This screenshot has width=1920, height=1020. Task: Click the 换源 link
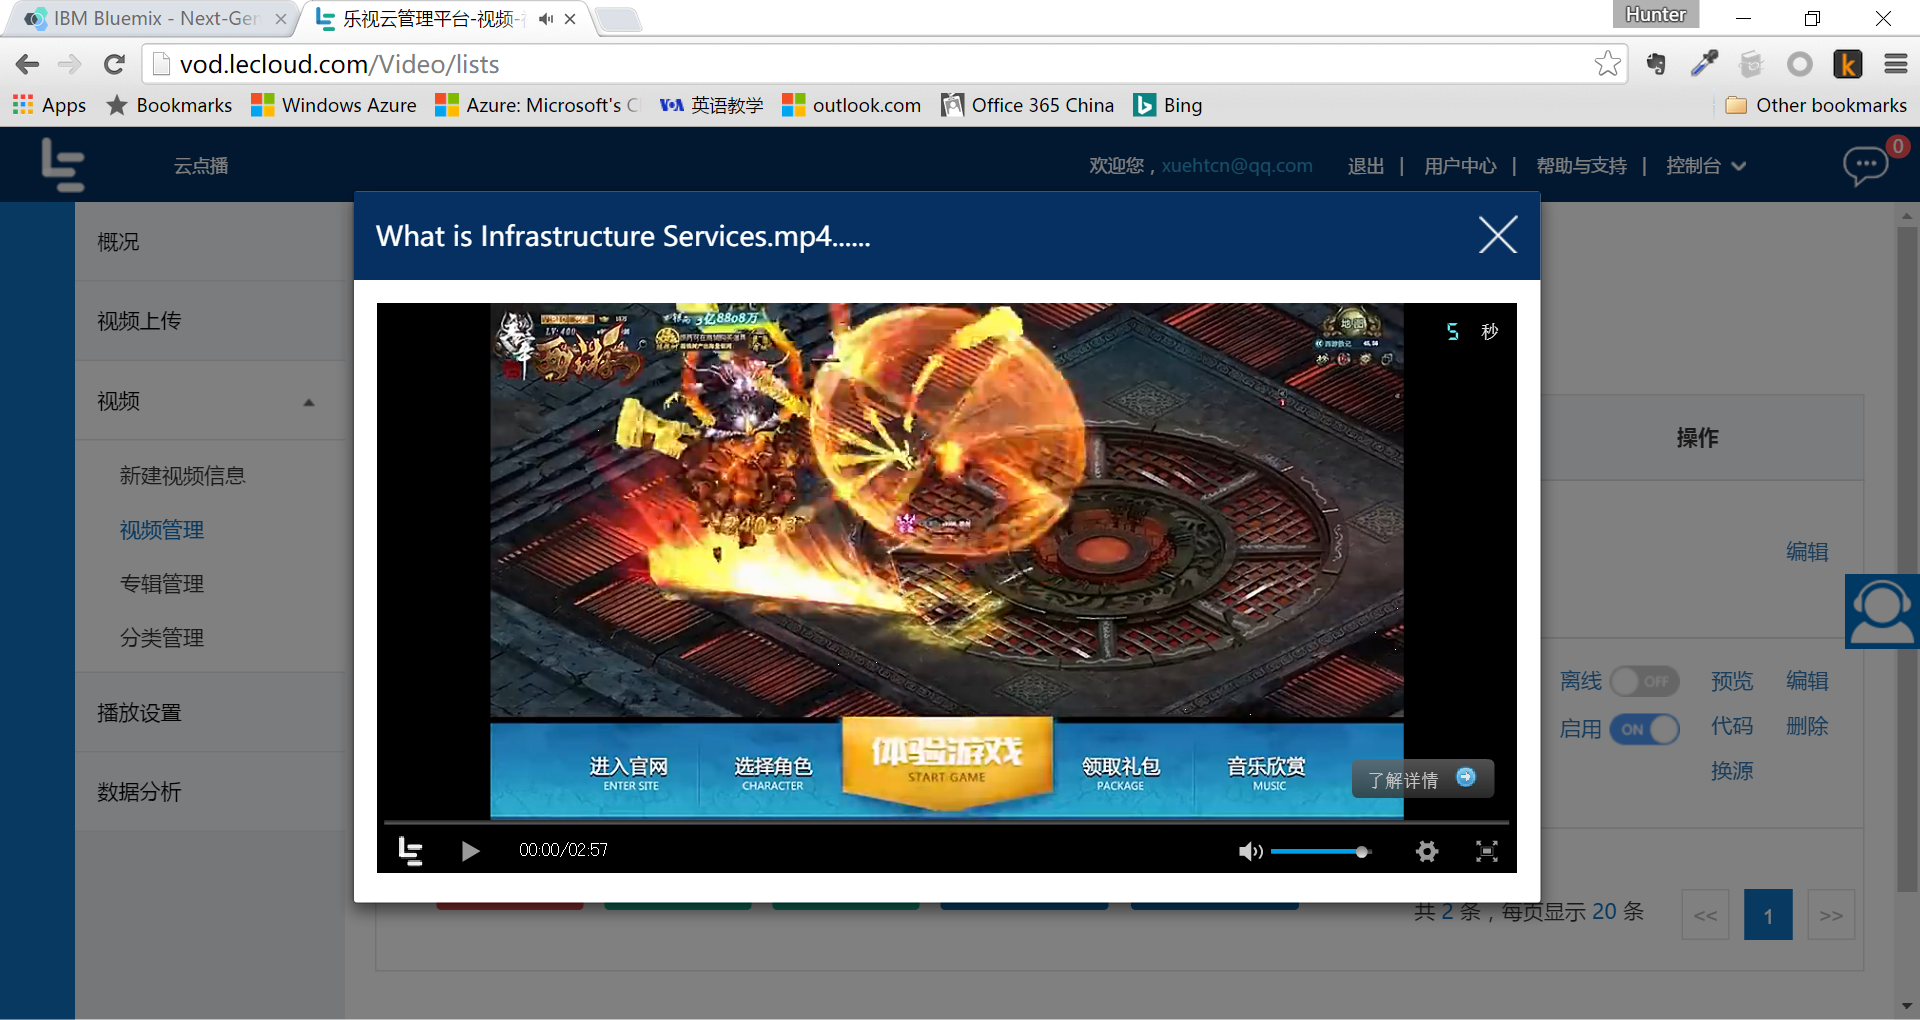click(x=1732, y=771)
